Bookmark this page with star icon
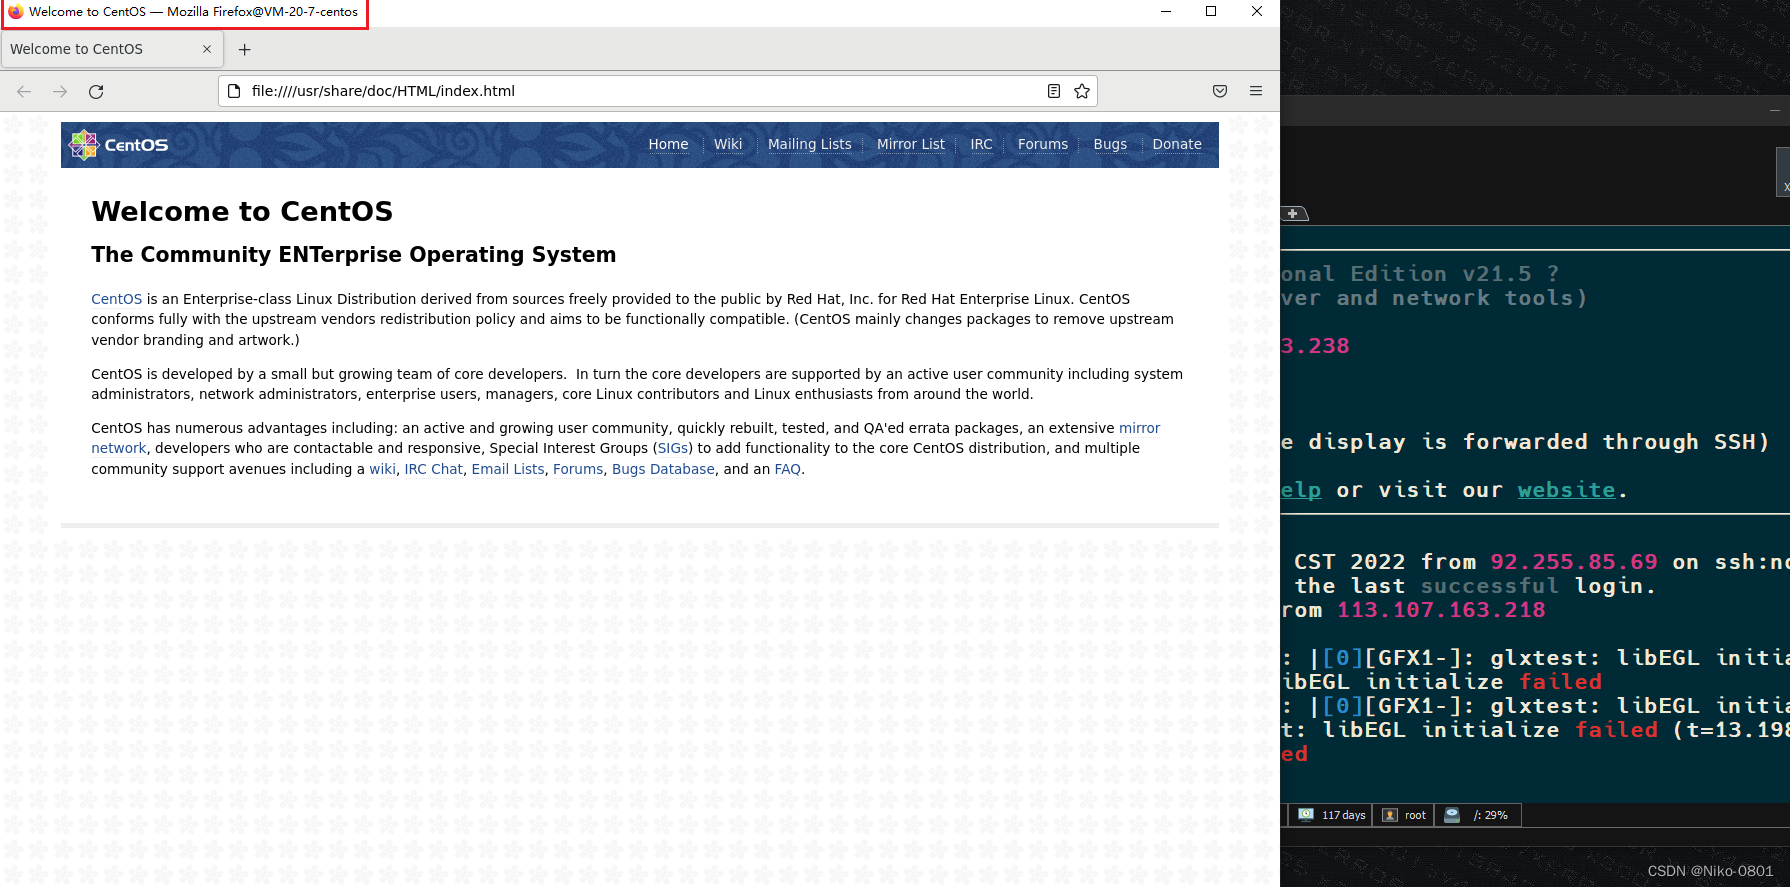1790x887 pixels. 1082,91
